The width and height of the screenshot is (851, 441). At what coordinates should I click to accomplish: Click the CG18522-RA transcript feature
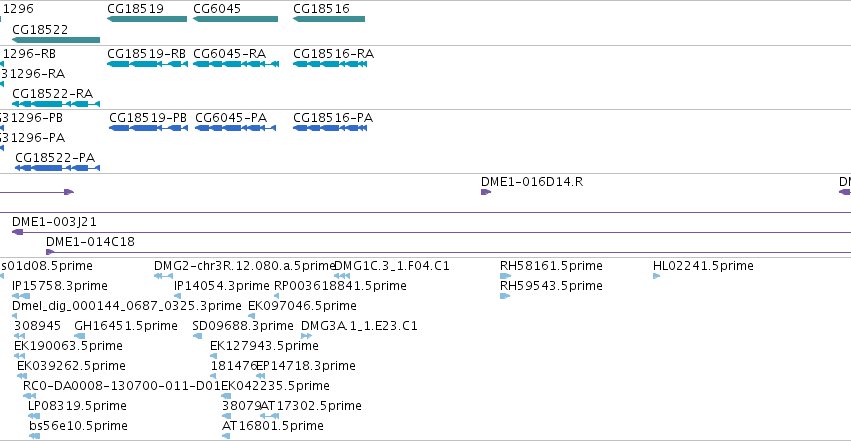coord(56,104)
